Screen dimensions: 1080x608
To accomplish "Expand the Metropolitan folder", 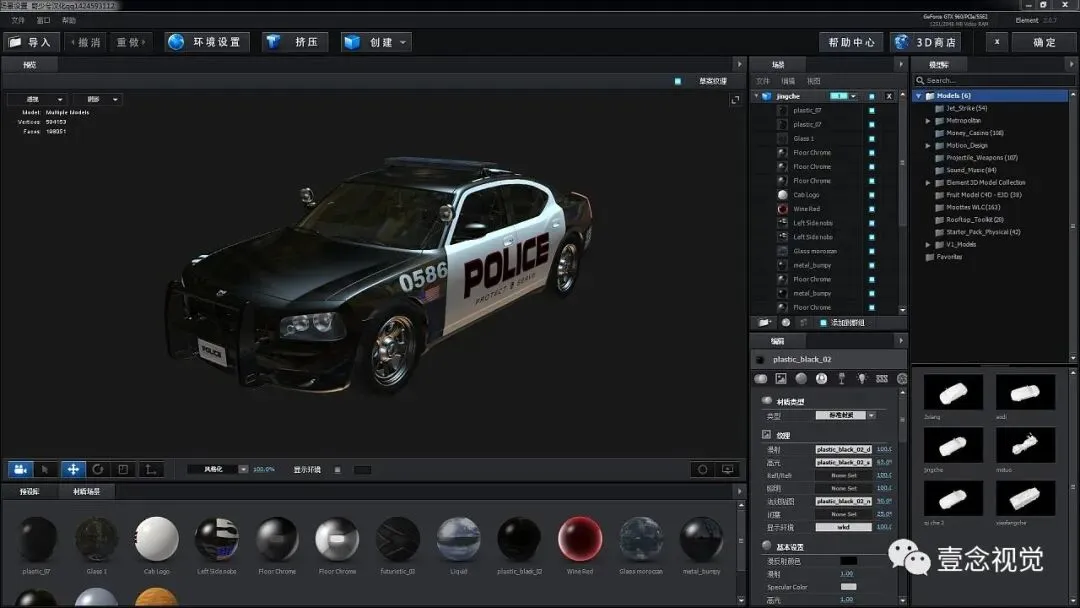I will (928, 120).
